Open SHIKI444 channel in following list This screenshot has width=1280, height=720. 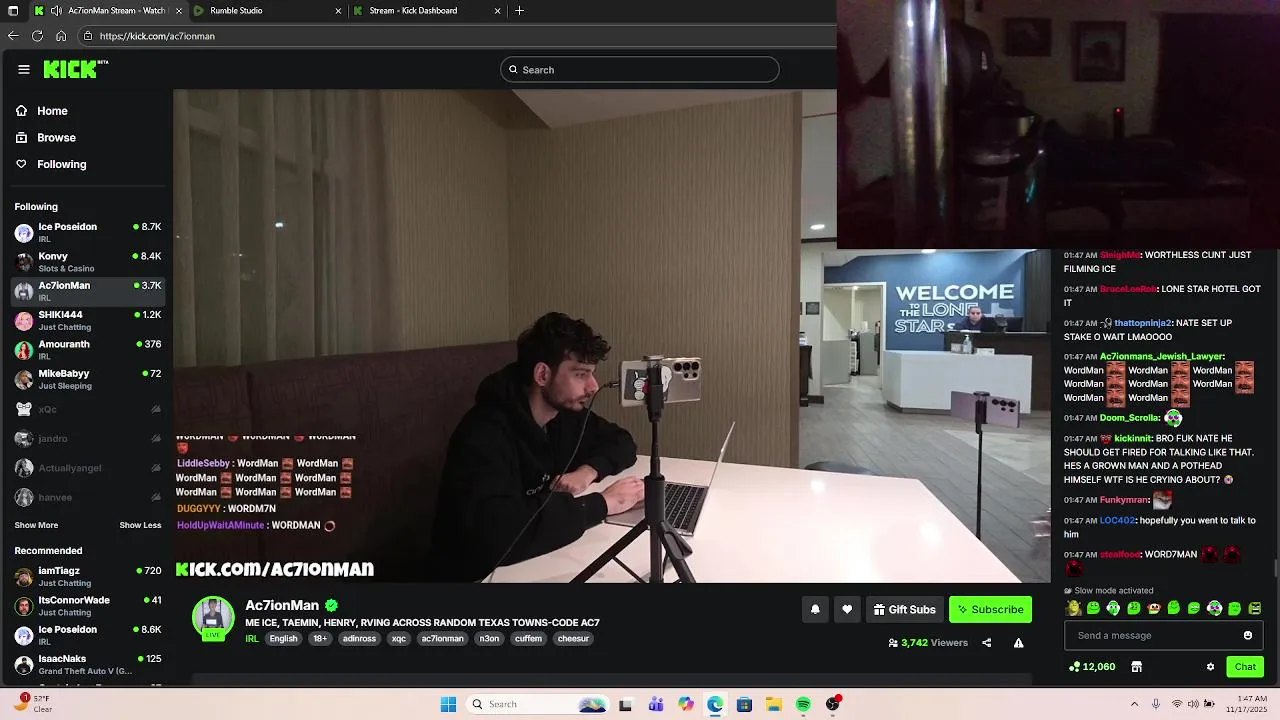[x=88, y=321]
